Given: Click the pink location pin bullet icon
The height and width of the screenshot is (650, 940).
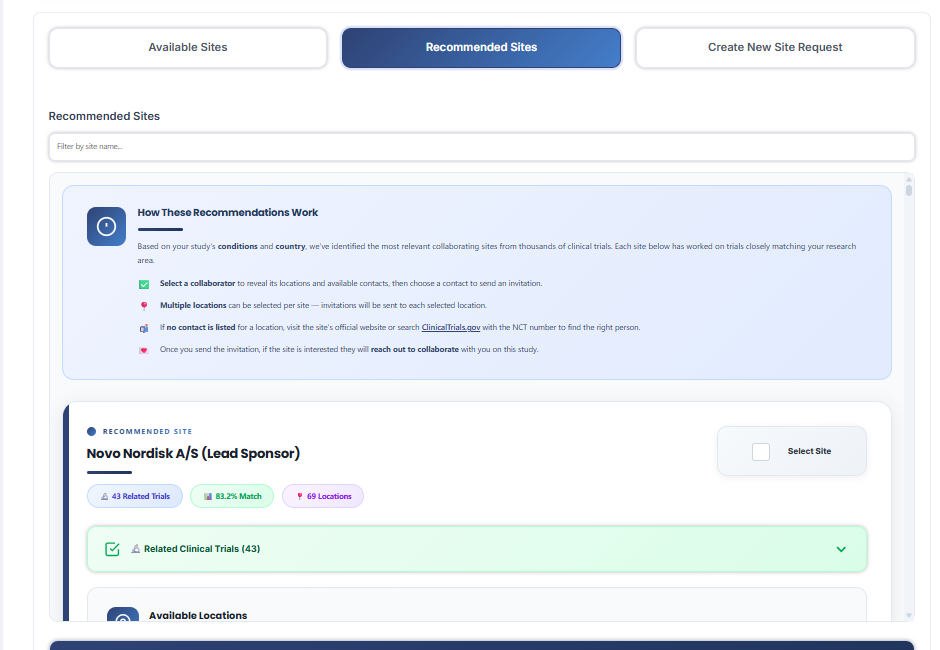Looking at the screenshot, I should click(x=143, y=306).
